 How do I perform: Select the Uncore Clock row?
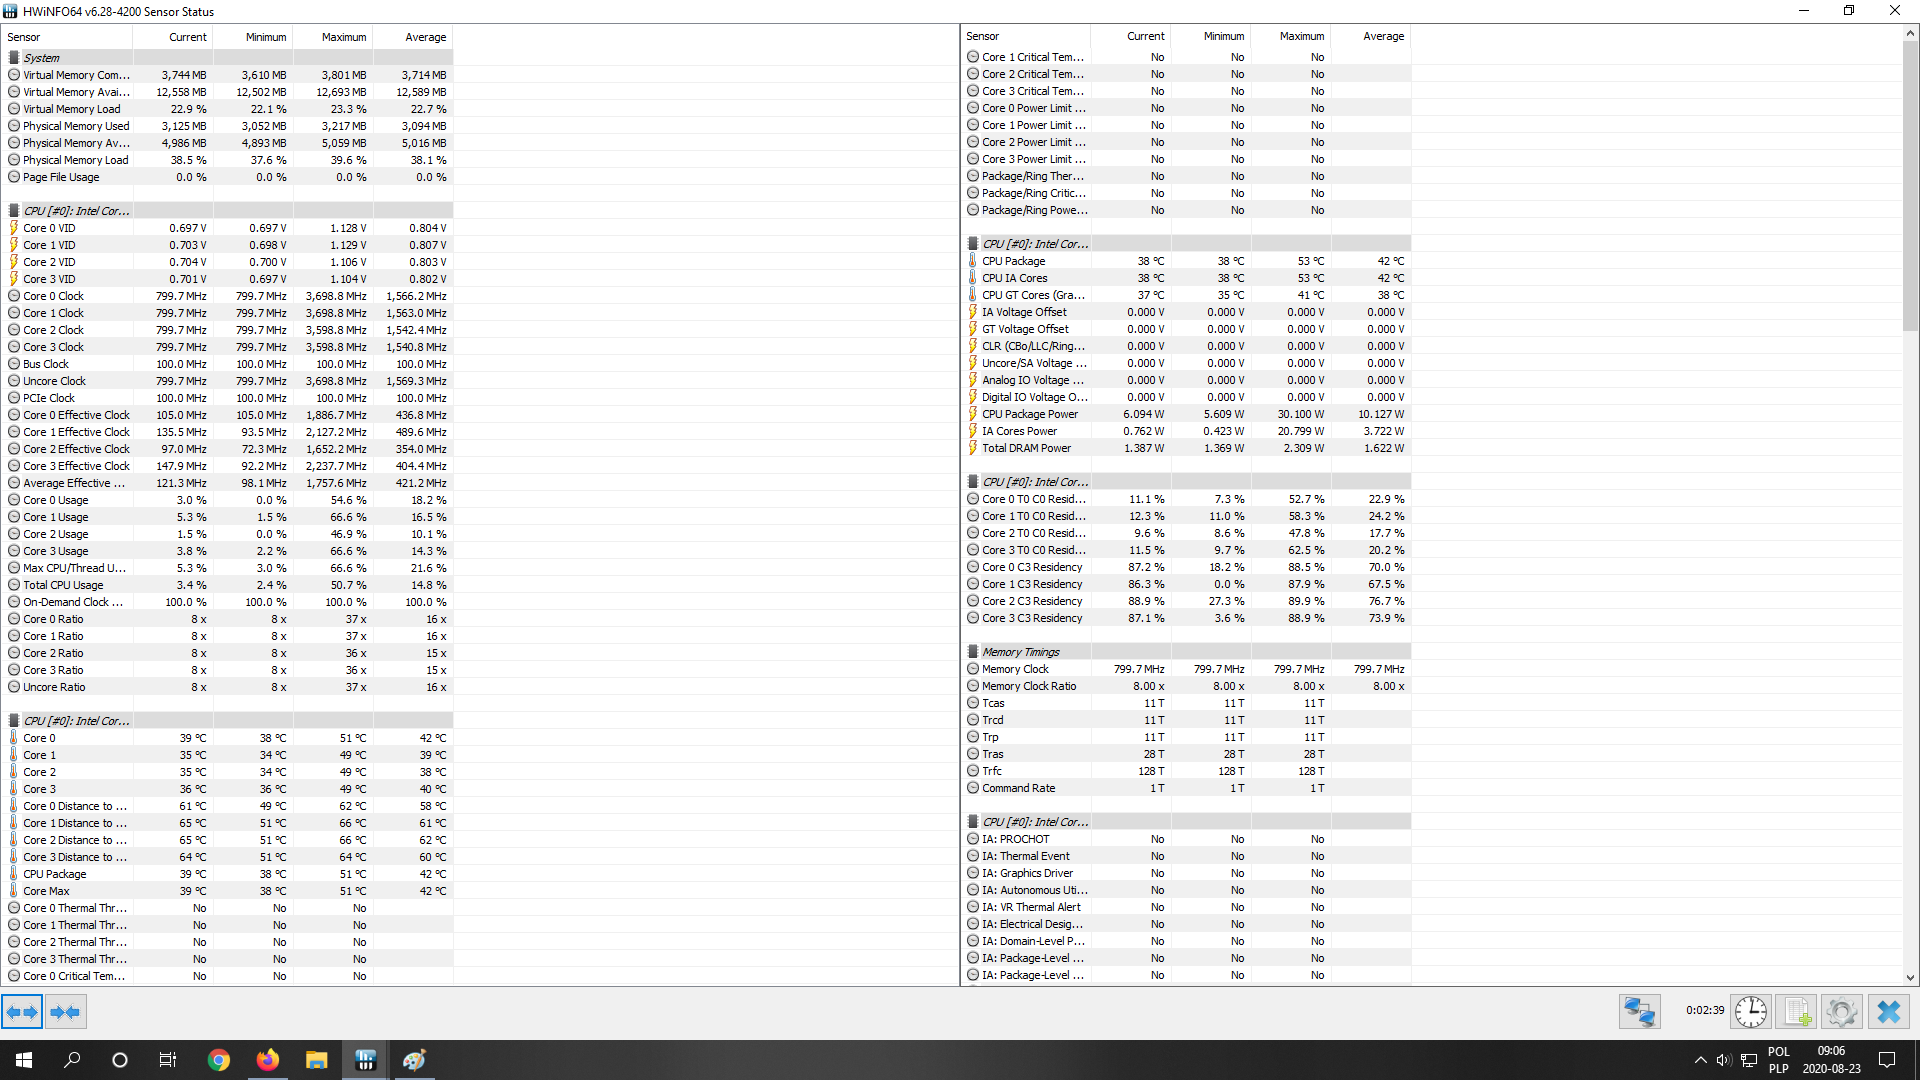point(228,381)
